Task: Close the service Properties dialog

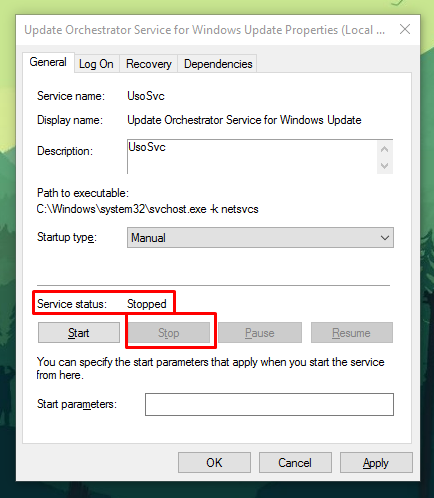Action: click(x=405, y=29)
